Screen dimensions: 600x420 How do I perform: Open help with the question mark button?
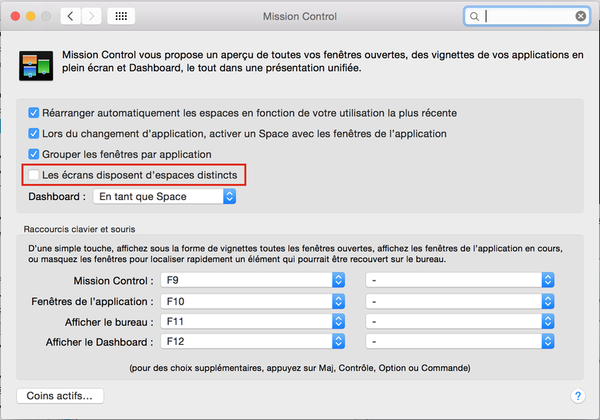(578, 396)
